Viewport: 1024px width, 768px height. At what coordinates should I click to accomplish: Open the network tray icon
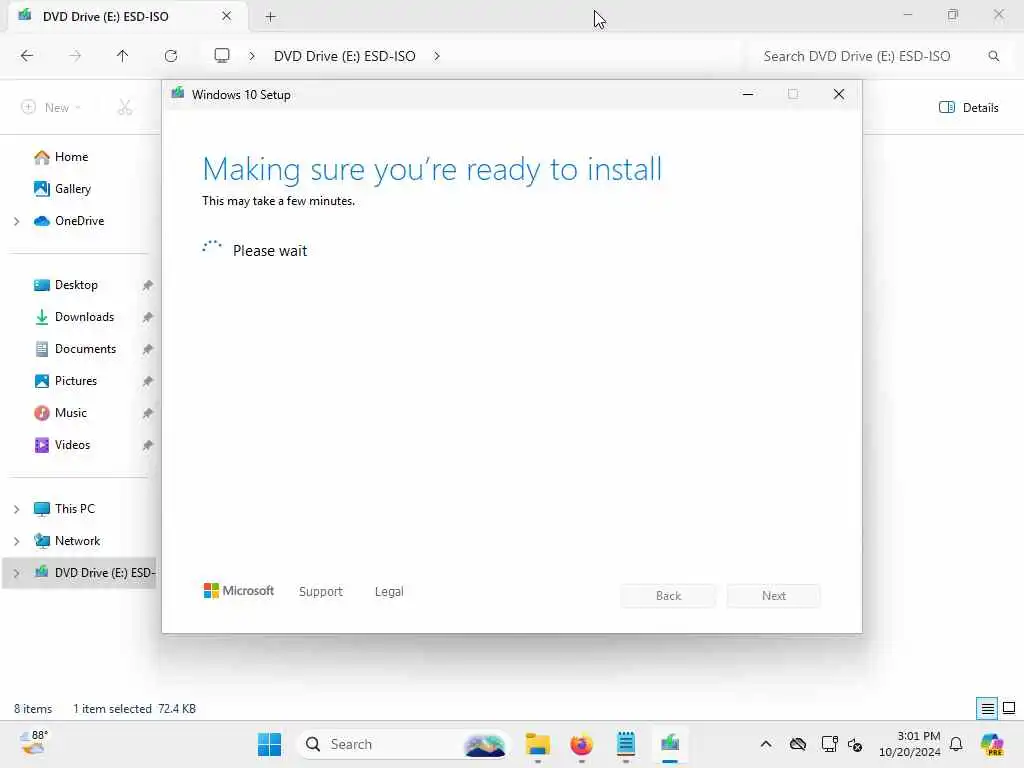pos(829,744)
